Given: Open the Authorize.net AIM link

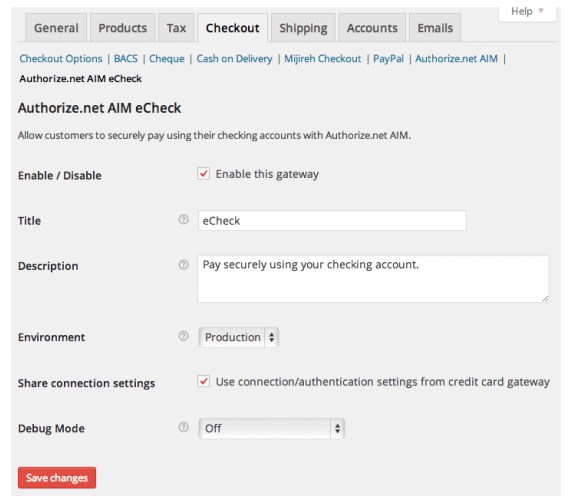Looking at the screenshot, I should coord(457,59).
